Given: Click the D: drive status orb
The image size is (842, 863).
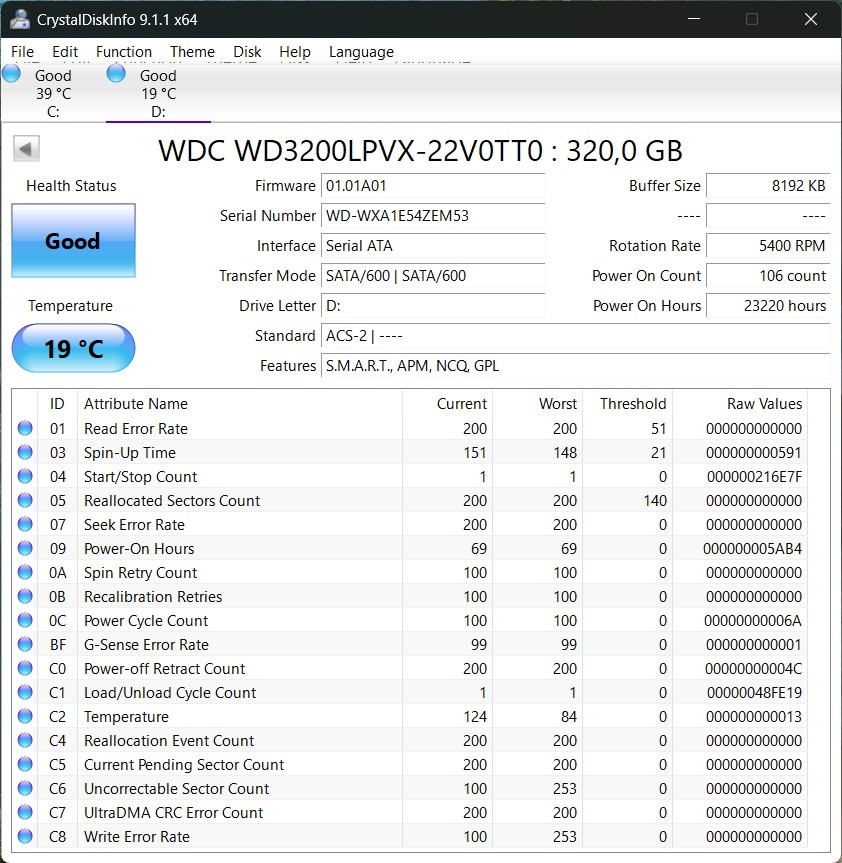Looking at the screenshot, I should pyautogui.click(x=116, y=73).
